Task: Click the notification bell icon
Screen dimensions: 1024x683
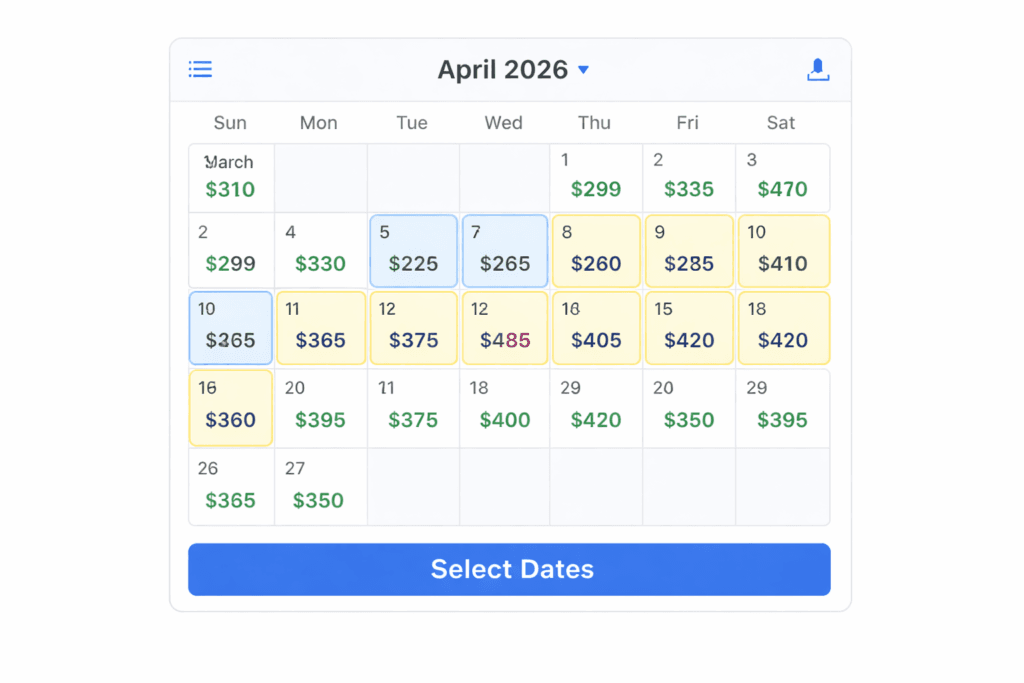Action: click(x=818, y=69)
